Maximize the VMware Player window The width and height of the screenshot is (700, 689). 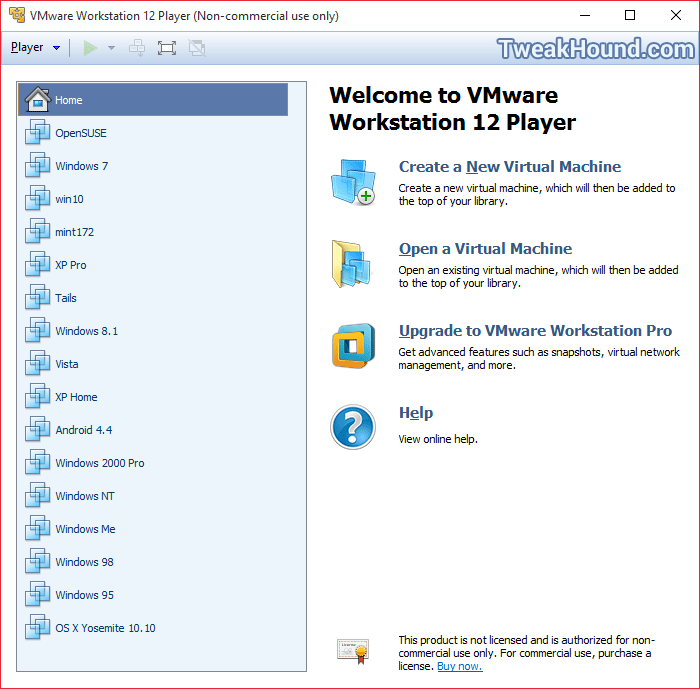[x=630, y=15]
